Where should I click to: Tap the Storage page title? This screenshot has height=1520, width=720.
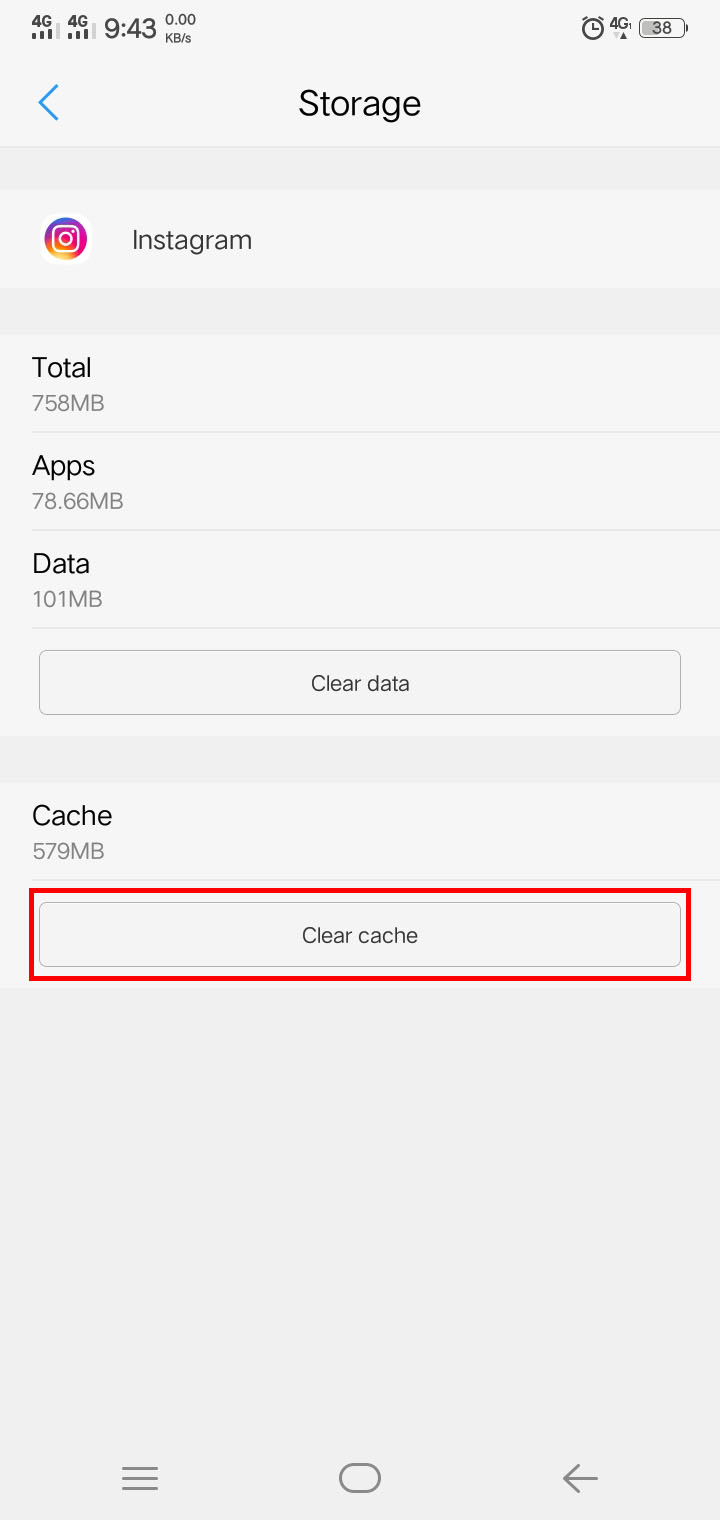click(360, 104)
